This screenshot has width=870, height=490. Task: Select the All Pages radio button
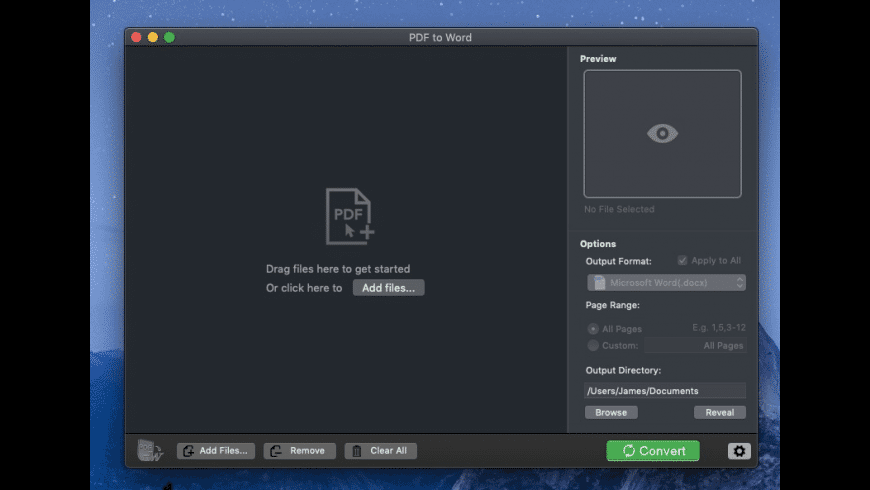[593, 329]
